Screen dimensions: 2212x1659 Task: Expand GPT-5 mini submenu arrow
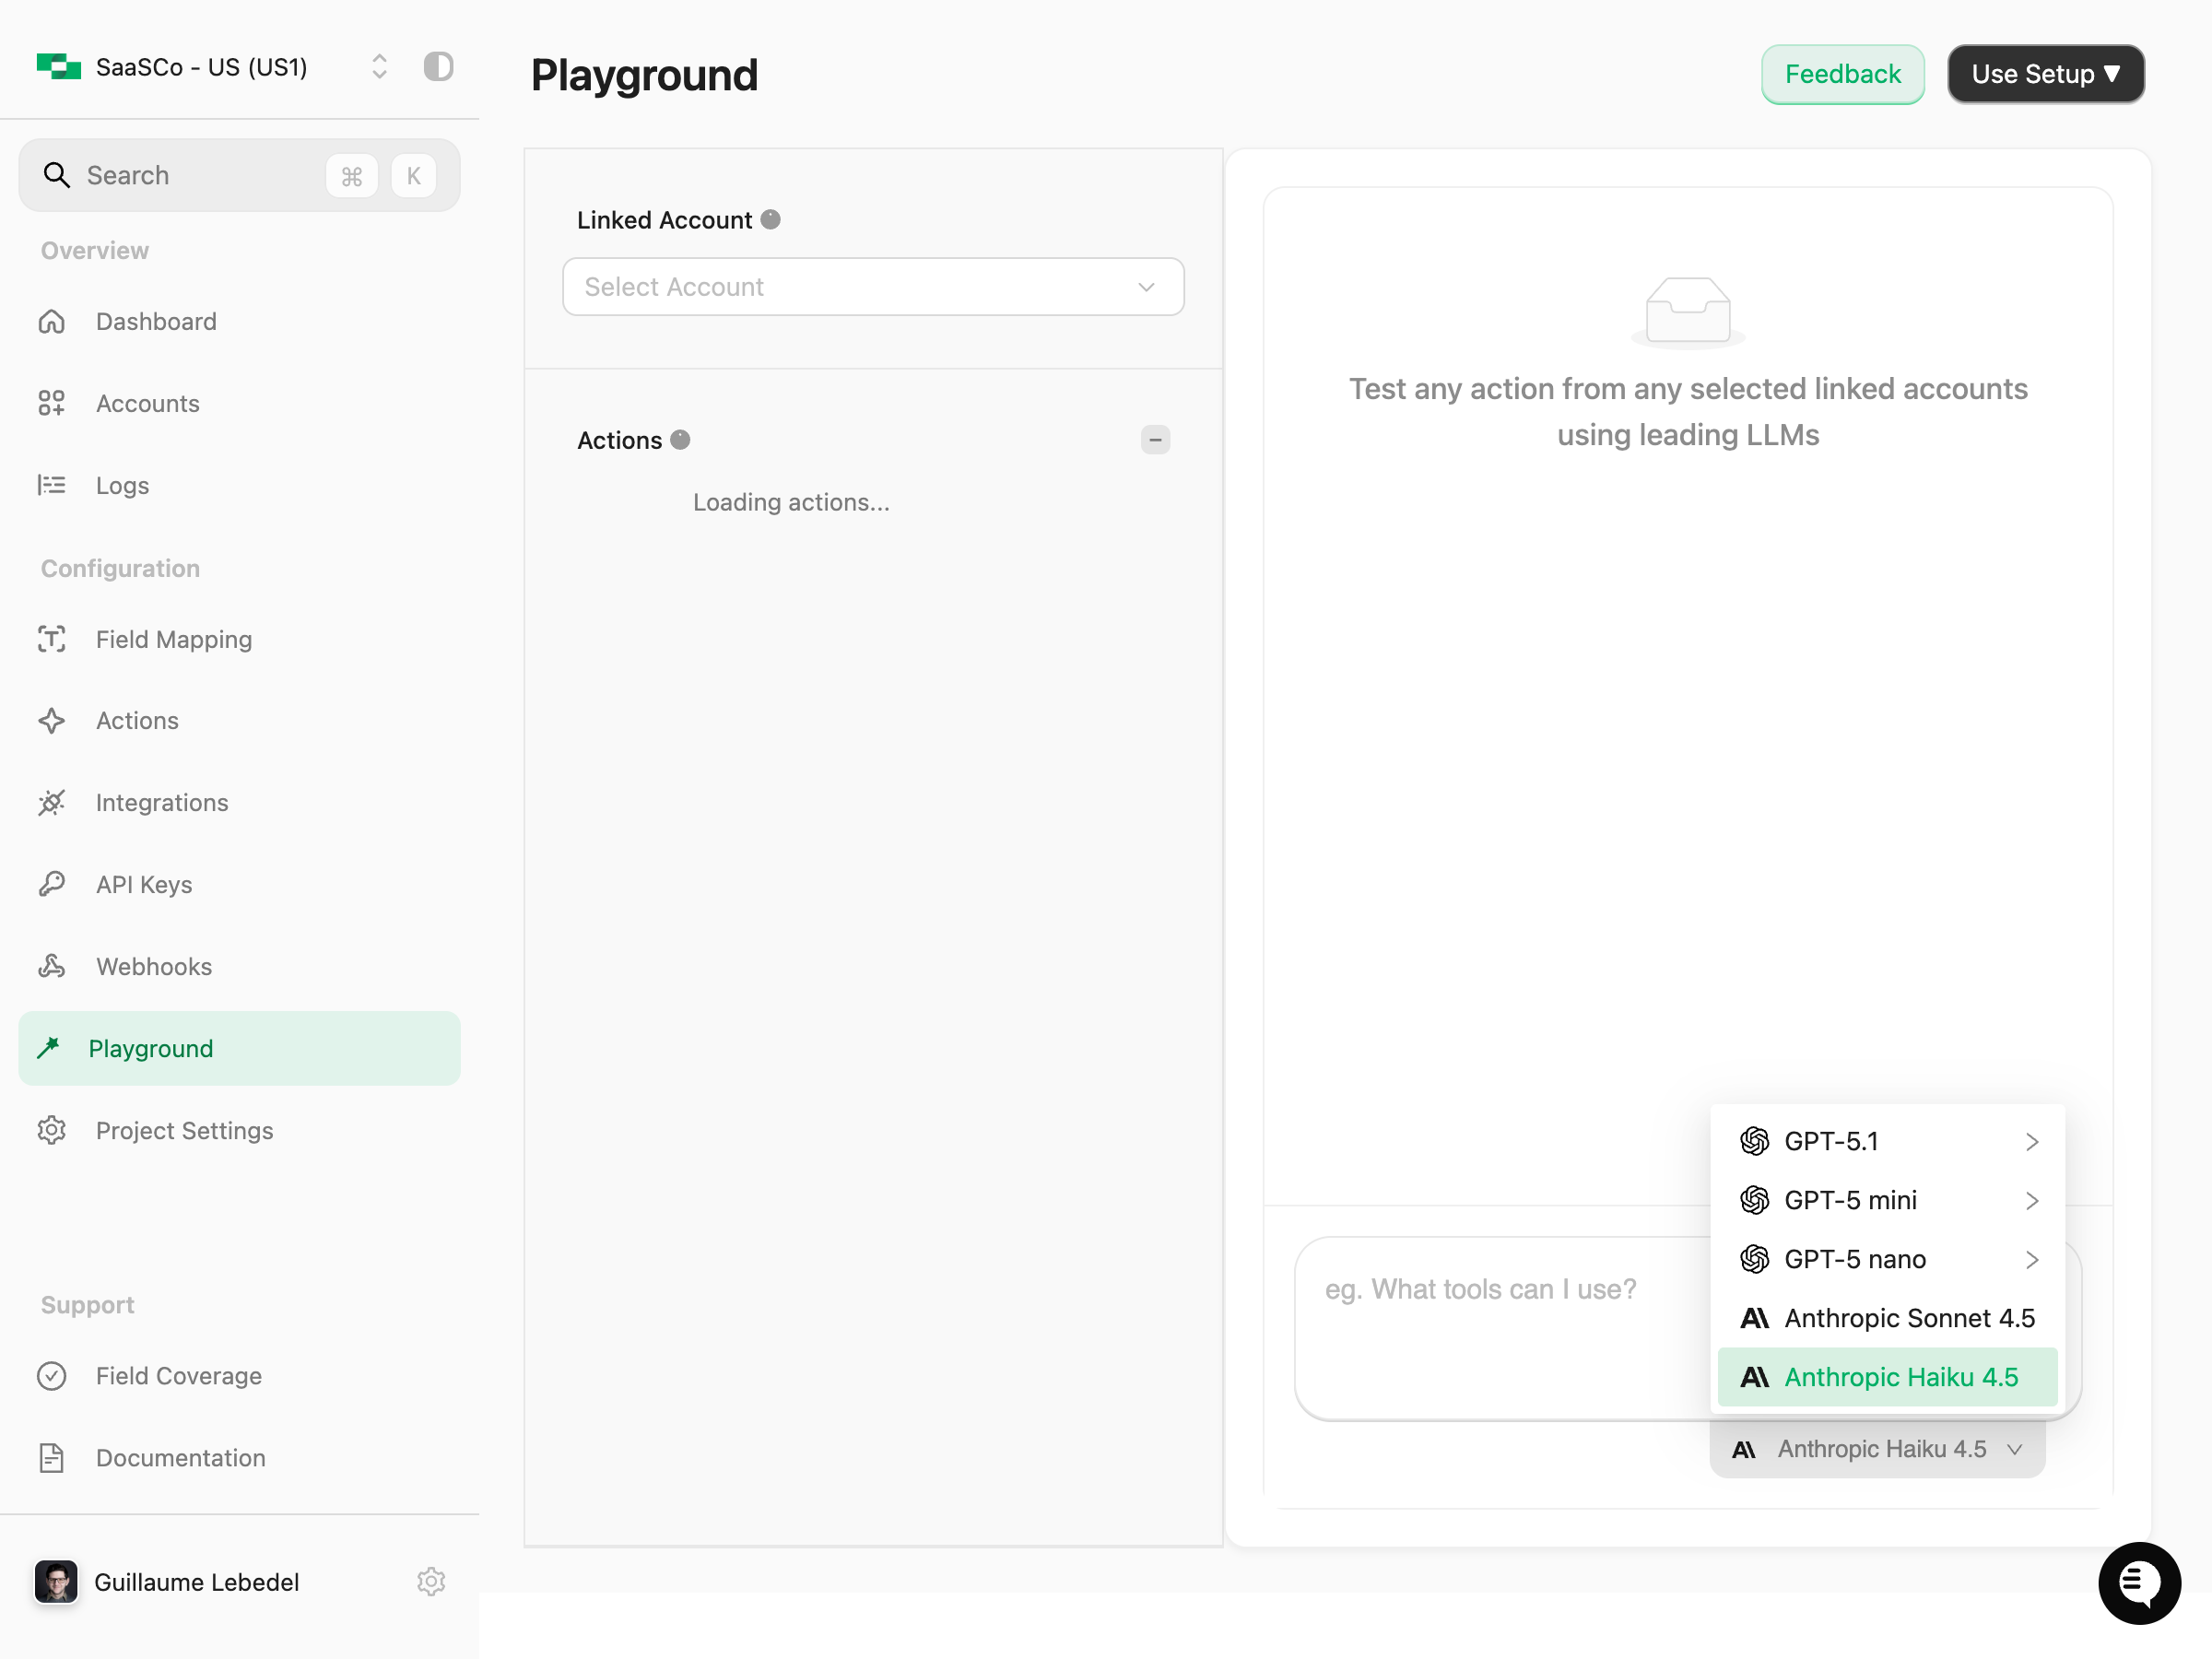(x=2031, y=1200)
